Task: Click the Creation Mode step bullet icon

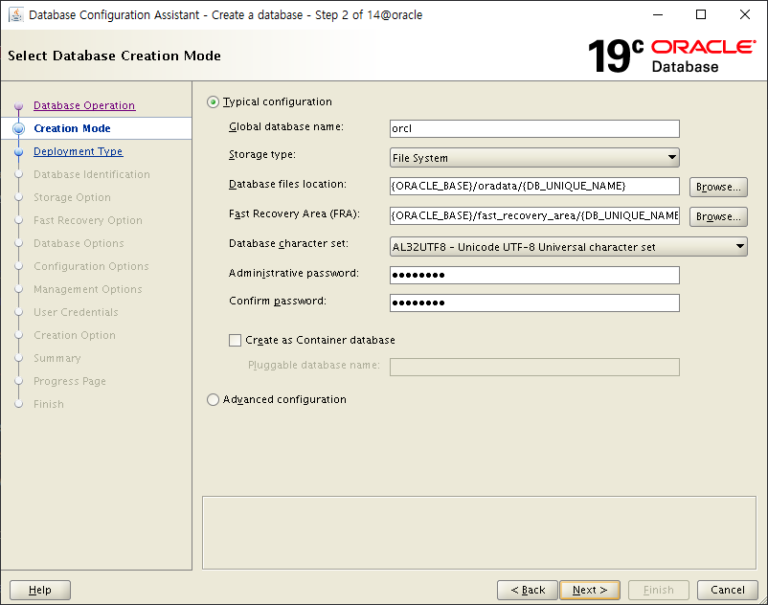Action: pyautogui.click(x=18, y=129)
